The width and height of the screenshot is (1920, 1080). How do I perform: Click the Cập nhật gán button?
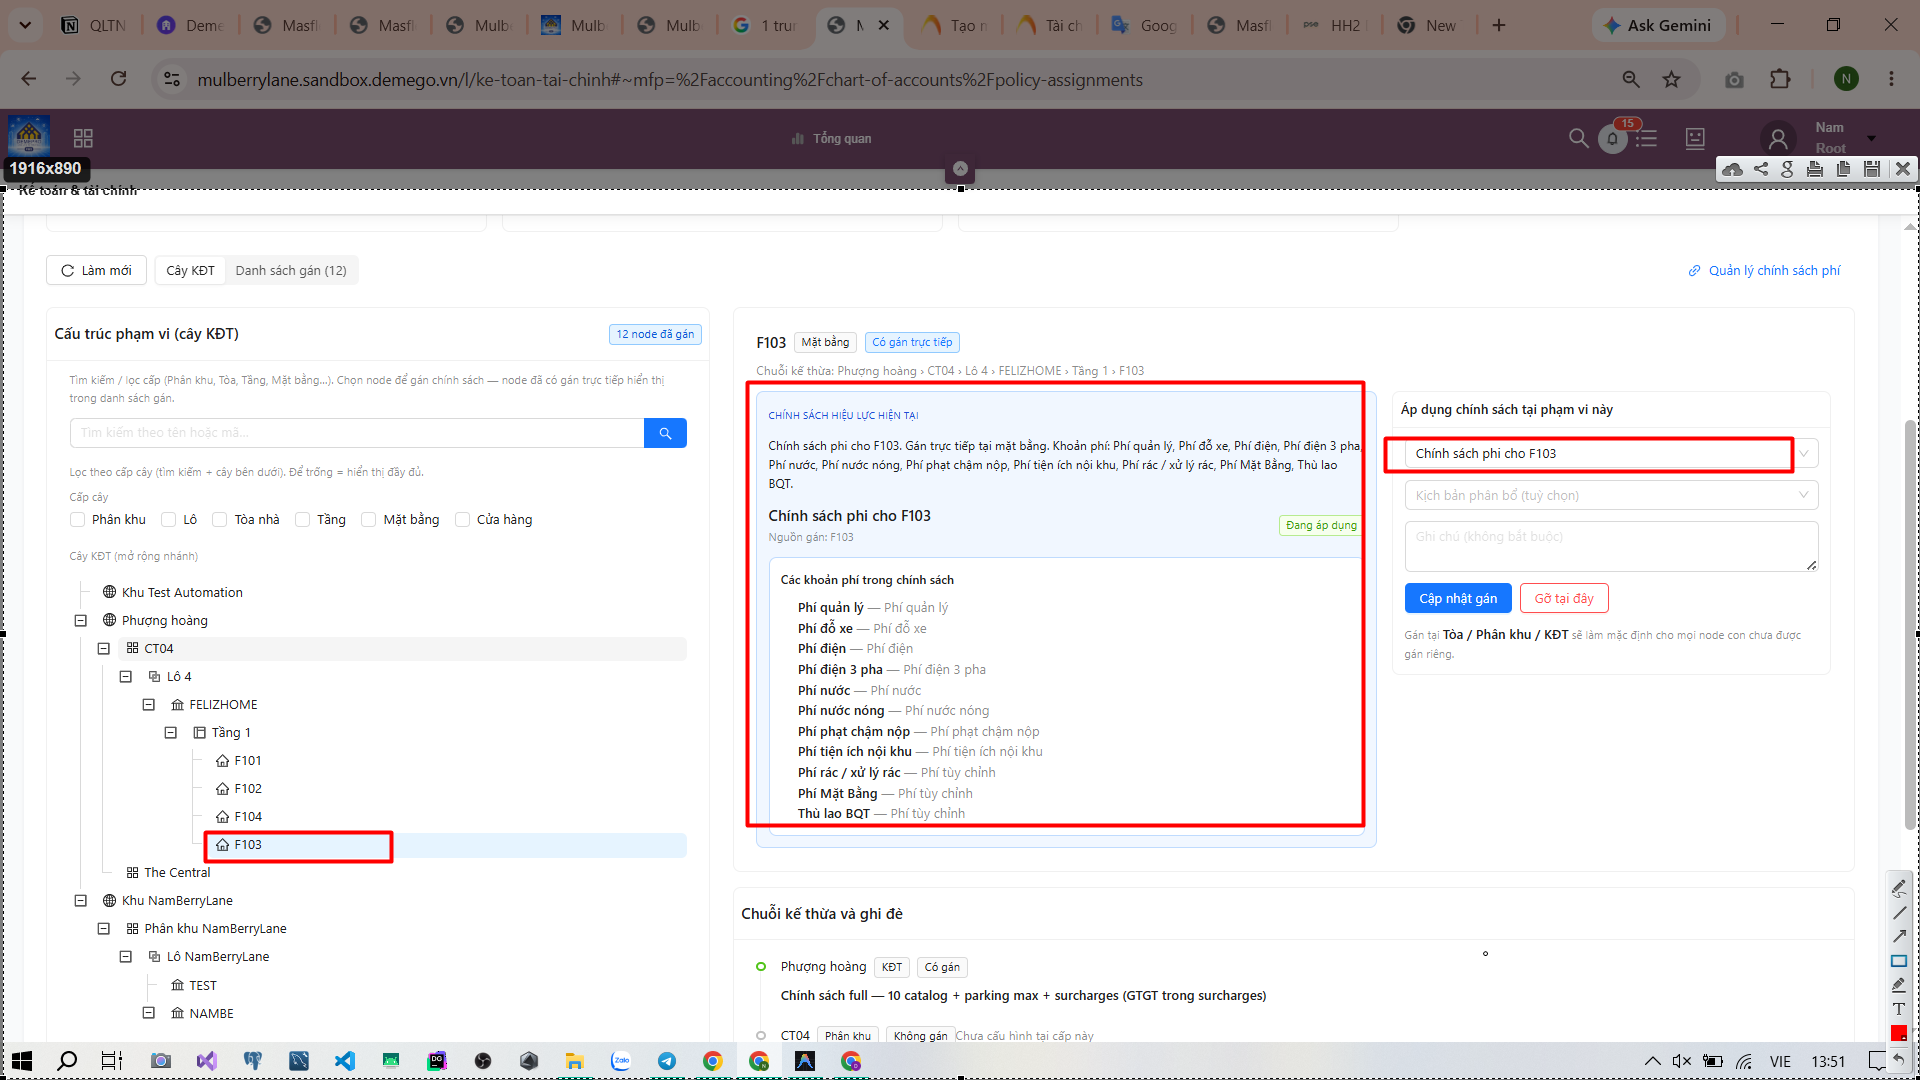tap(1458, 599)
